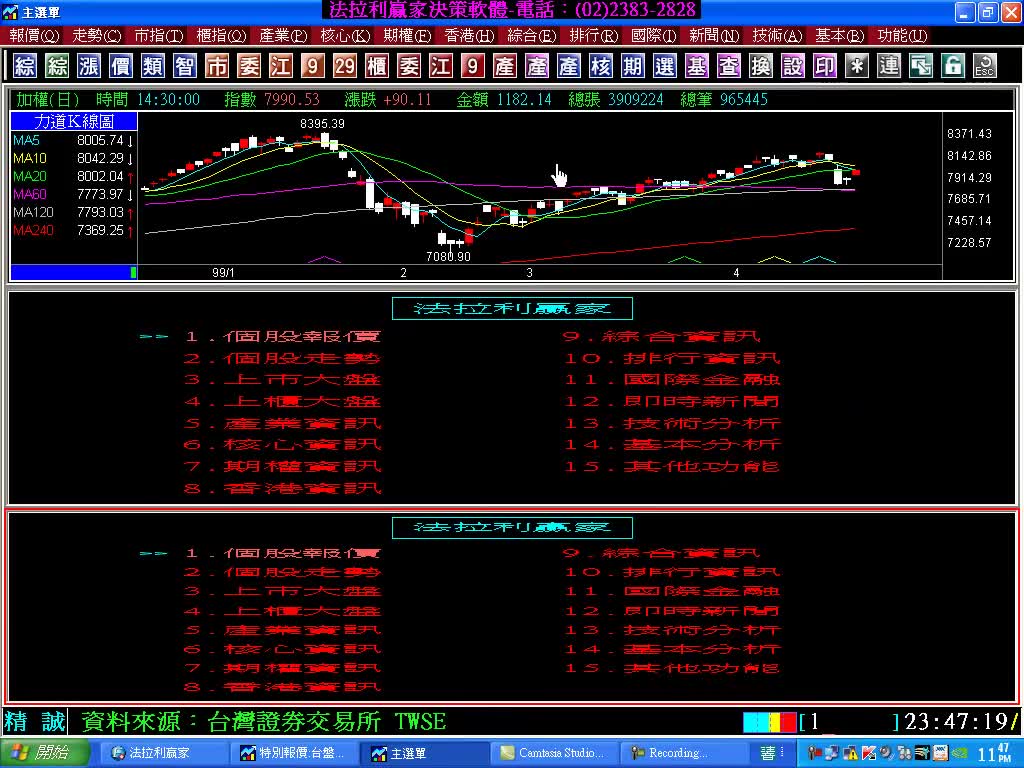Viewport: 1024px width, 768px height.
Task: Click the 連 (connect) toolbar icon
Action: [x=889, y=66]
